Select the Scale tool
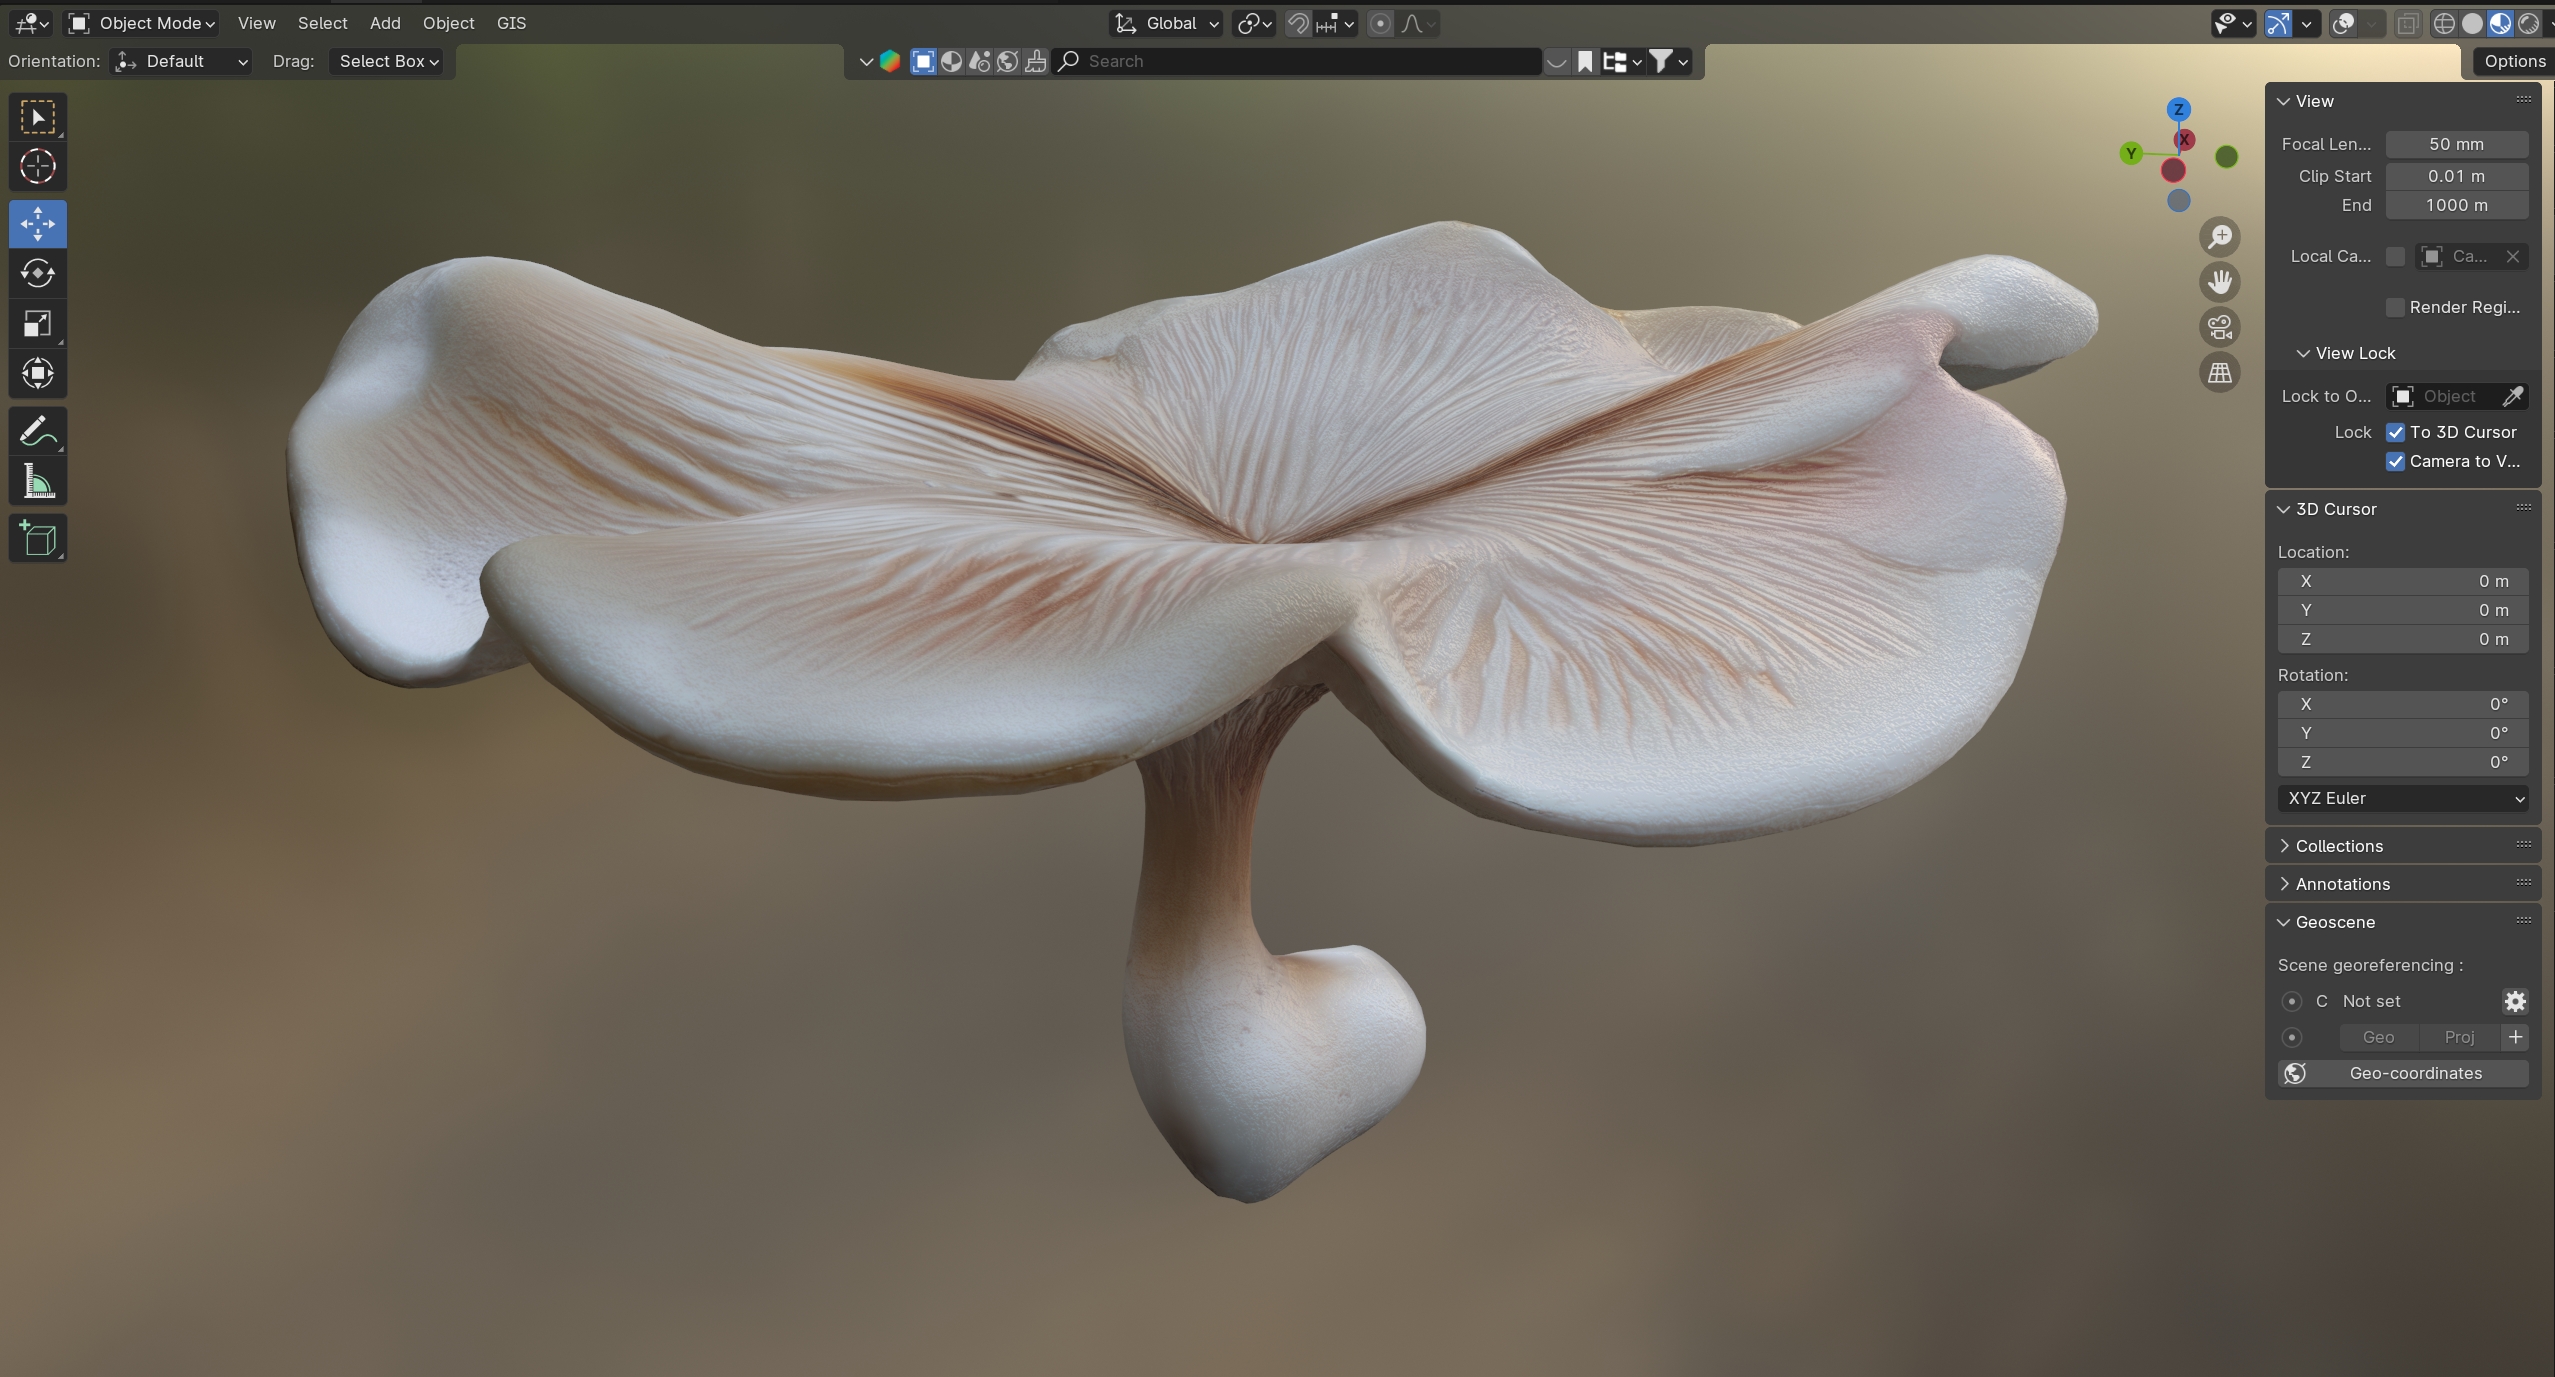This screenshot has height=1377, width=2555. point(38,323)
